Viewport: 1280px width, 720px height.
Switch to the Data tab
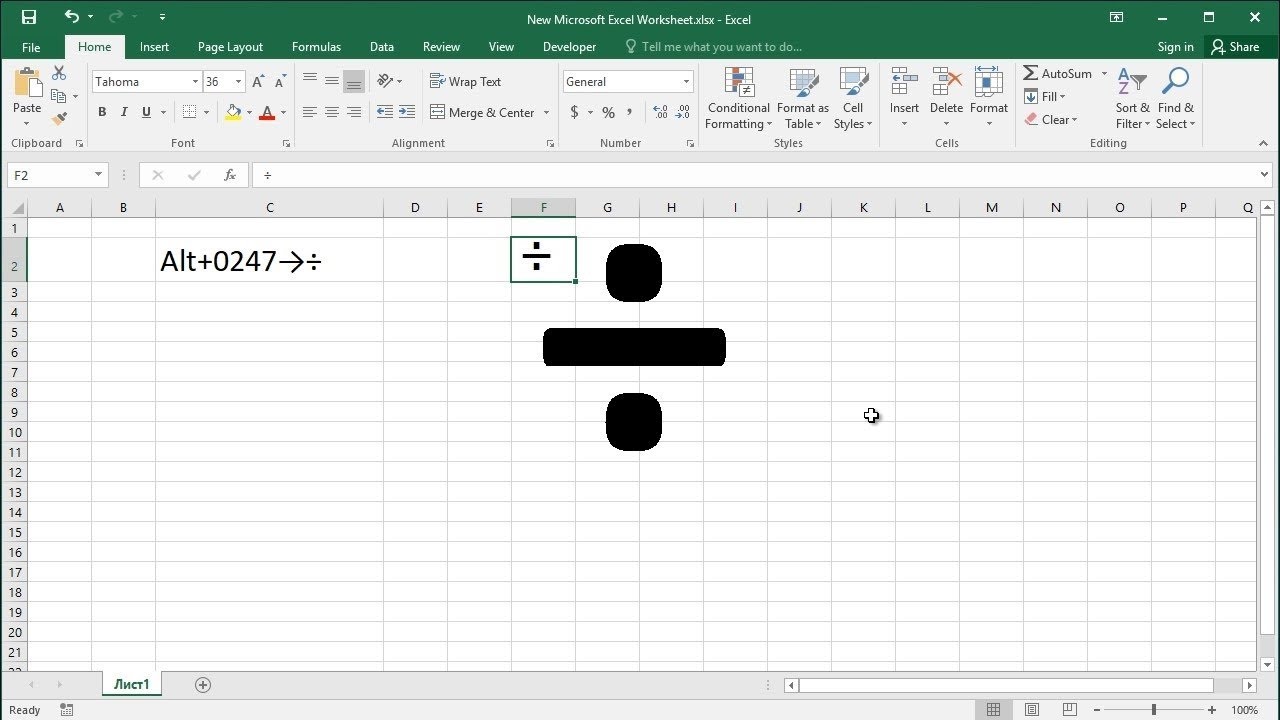click(381, 47)
